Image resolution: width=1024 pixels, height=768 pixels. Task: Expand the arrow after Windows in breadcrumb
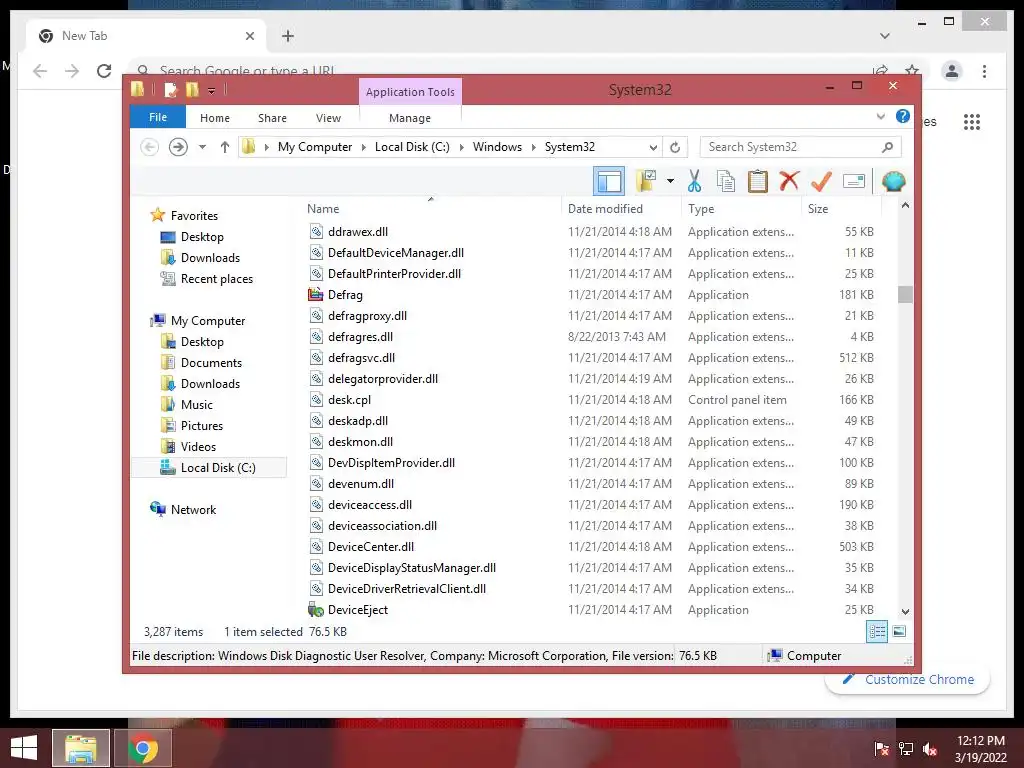[x=534, y=148]
